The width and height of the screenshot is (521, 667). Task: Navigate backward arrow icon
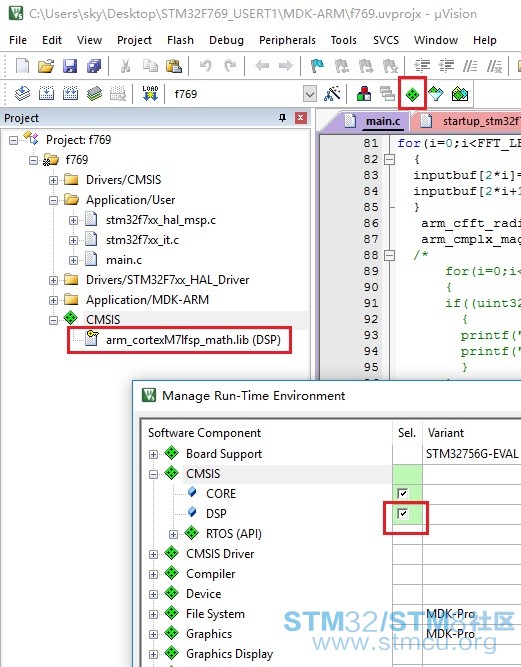point(262,66)
